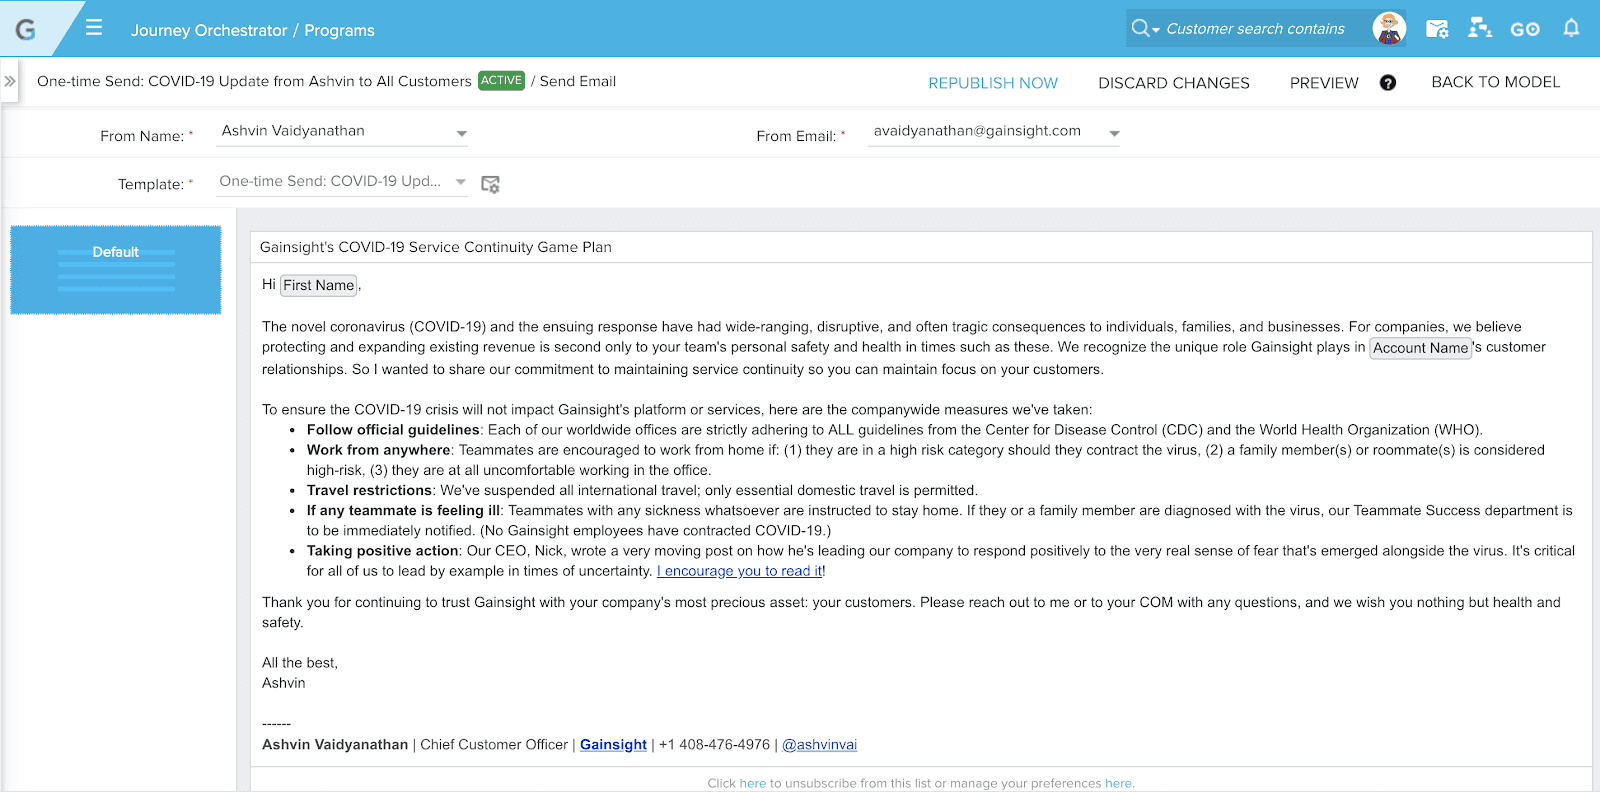Open the notifications bell

coord(1571,28)
